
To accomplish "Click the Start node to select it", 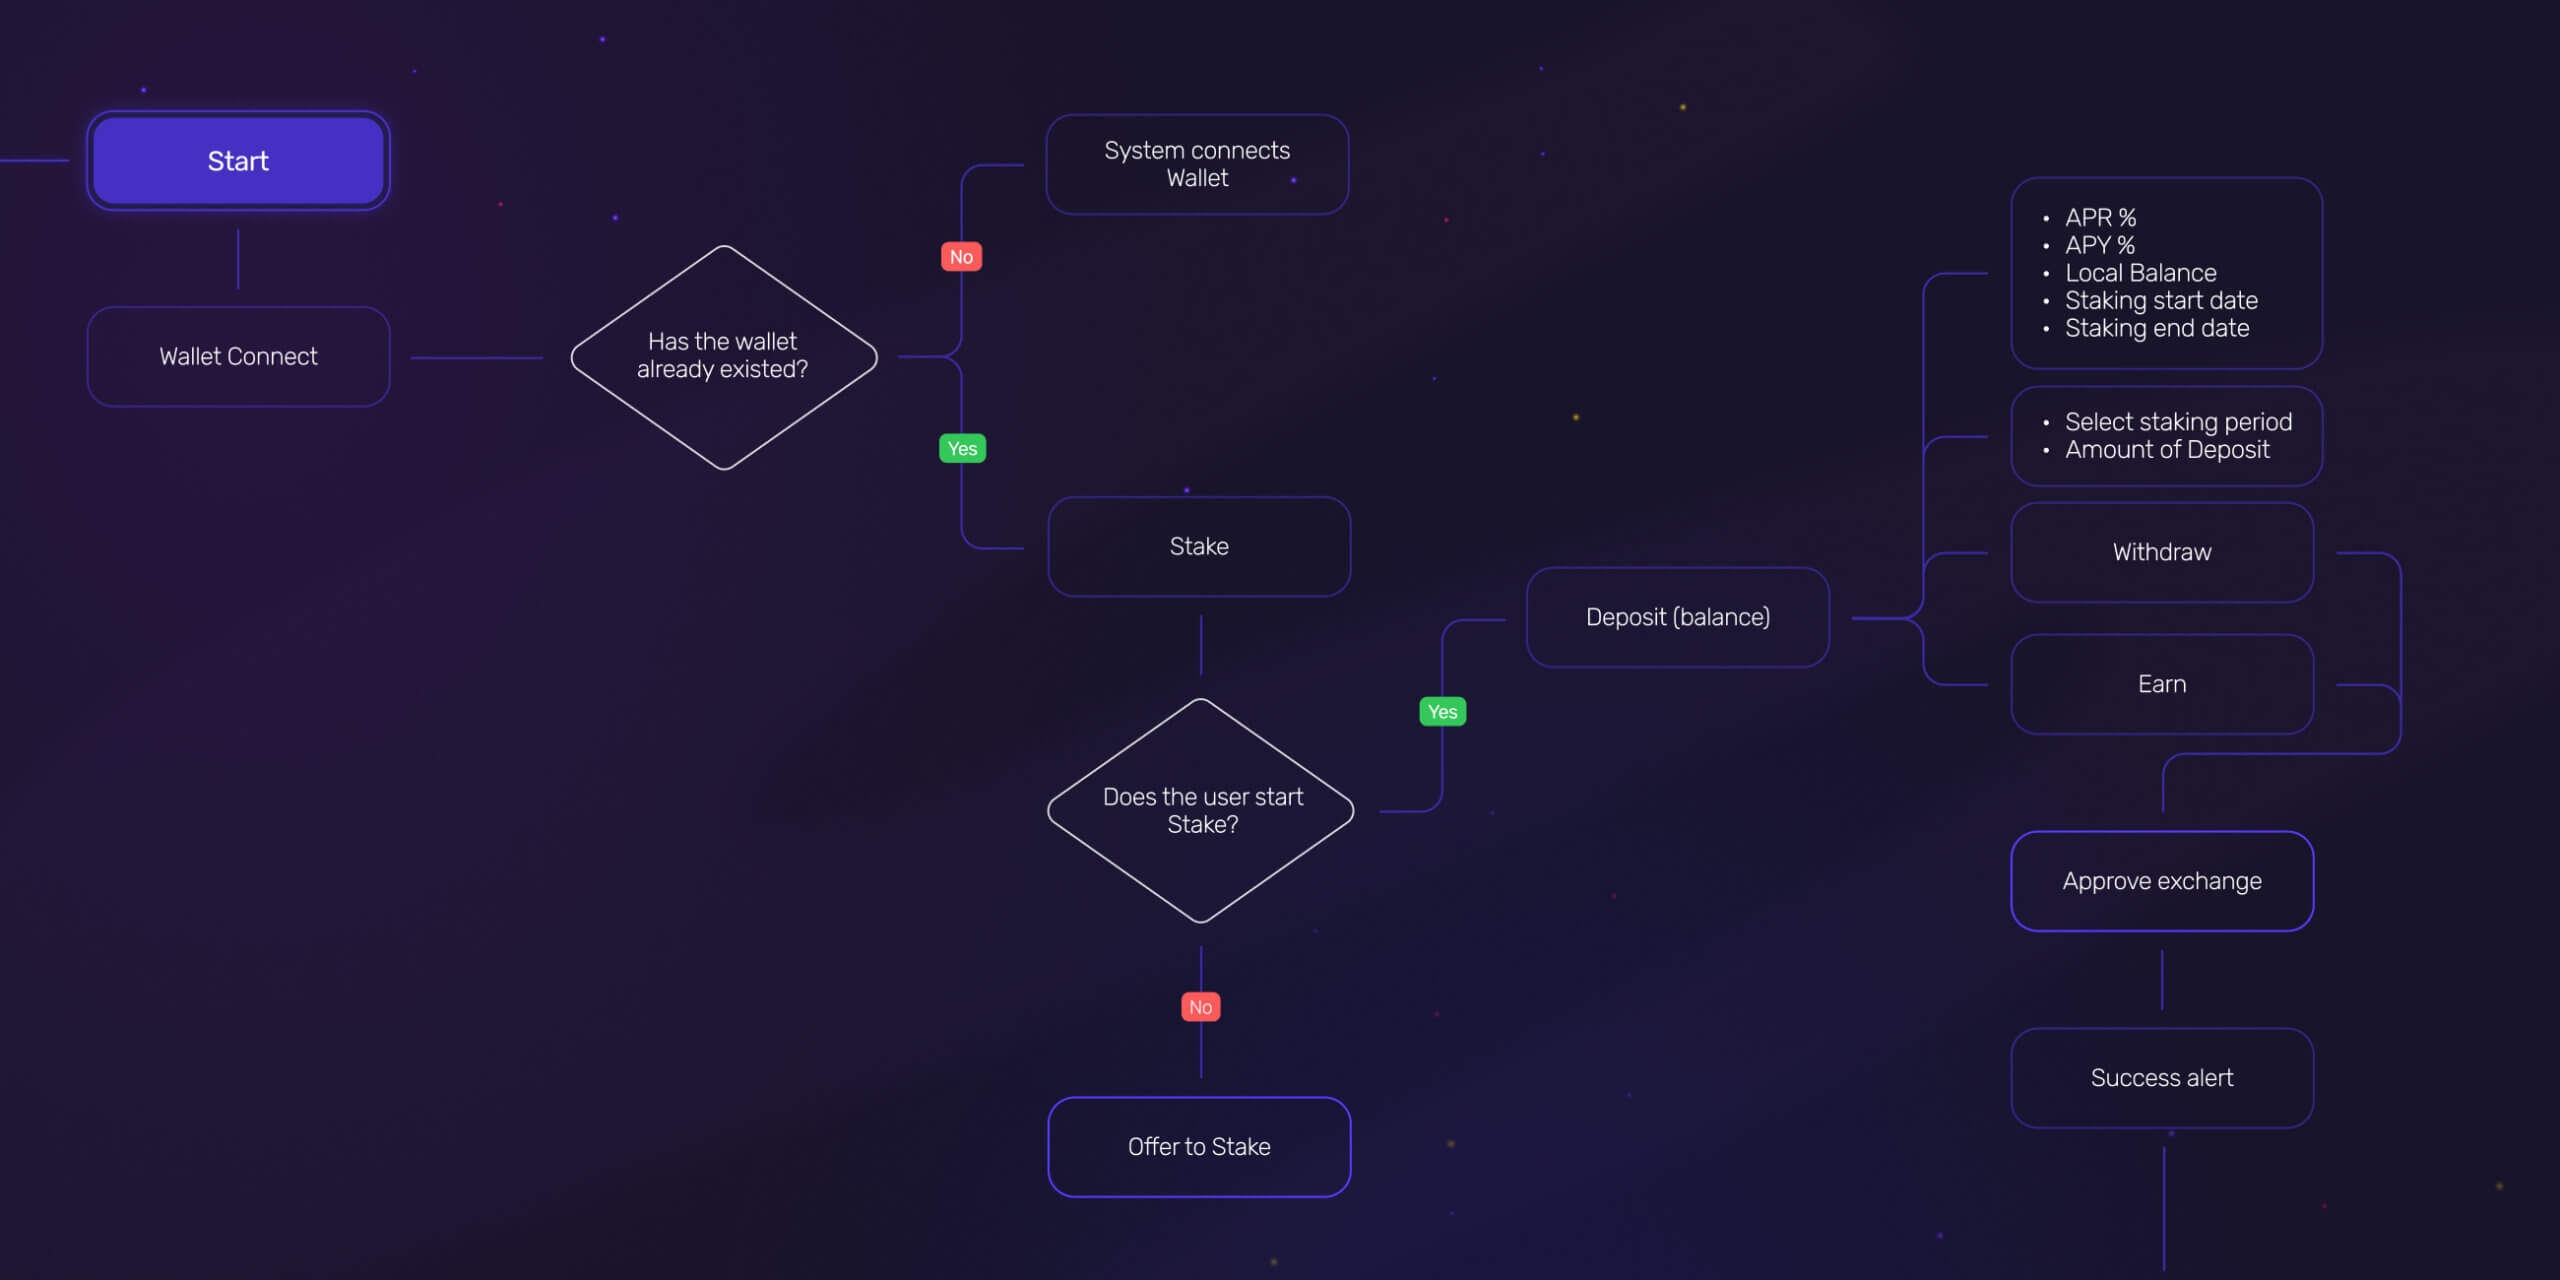I will coord(238,162).
